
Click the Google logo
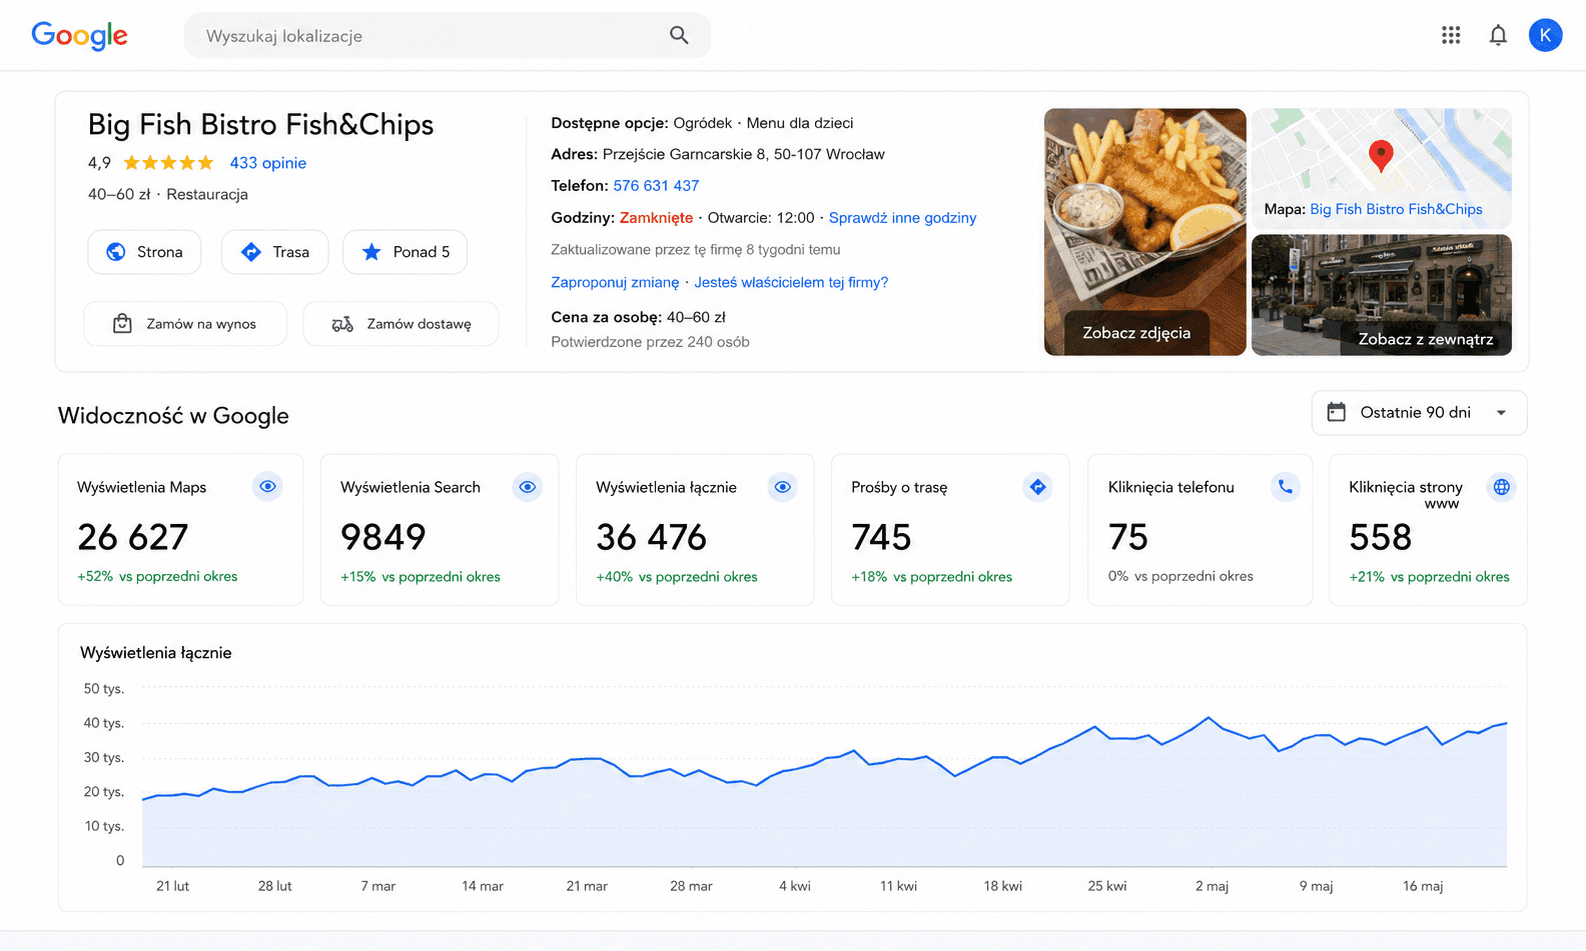pyautogui.click(x=80, y=36)
